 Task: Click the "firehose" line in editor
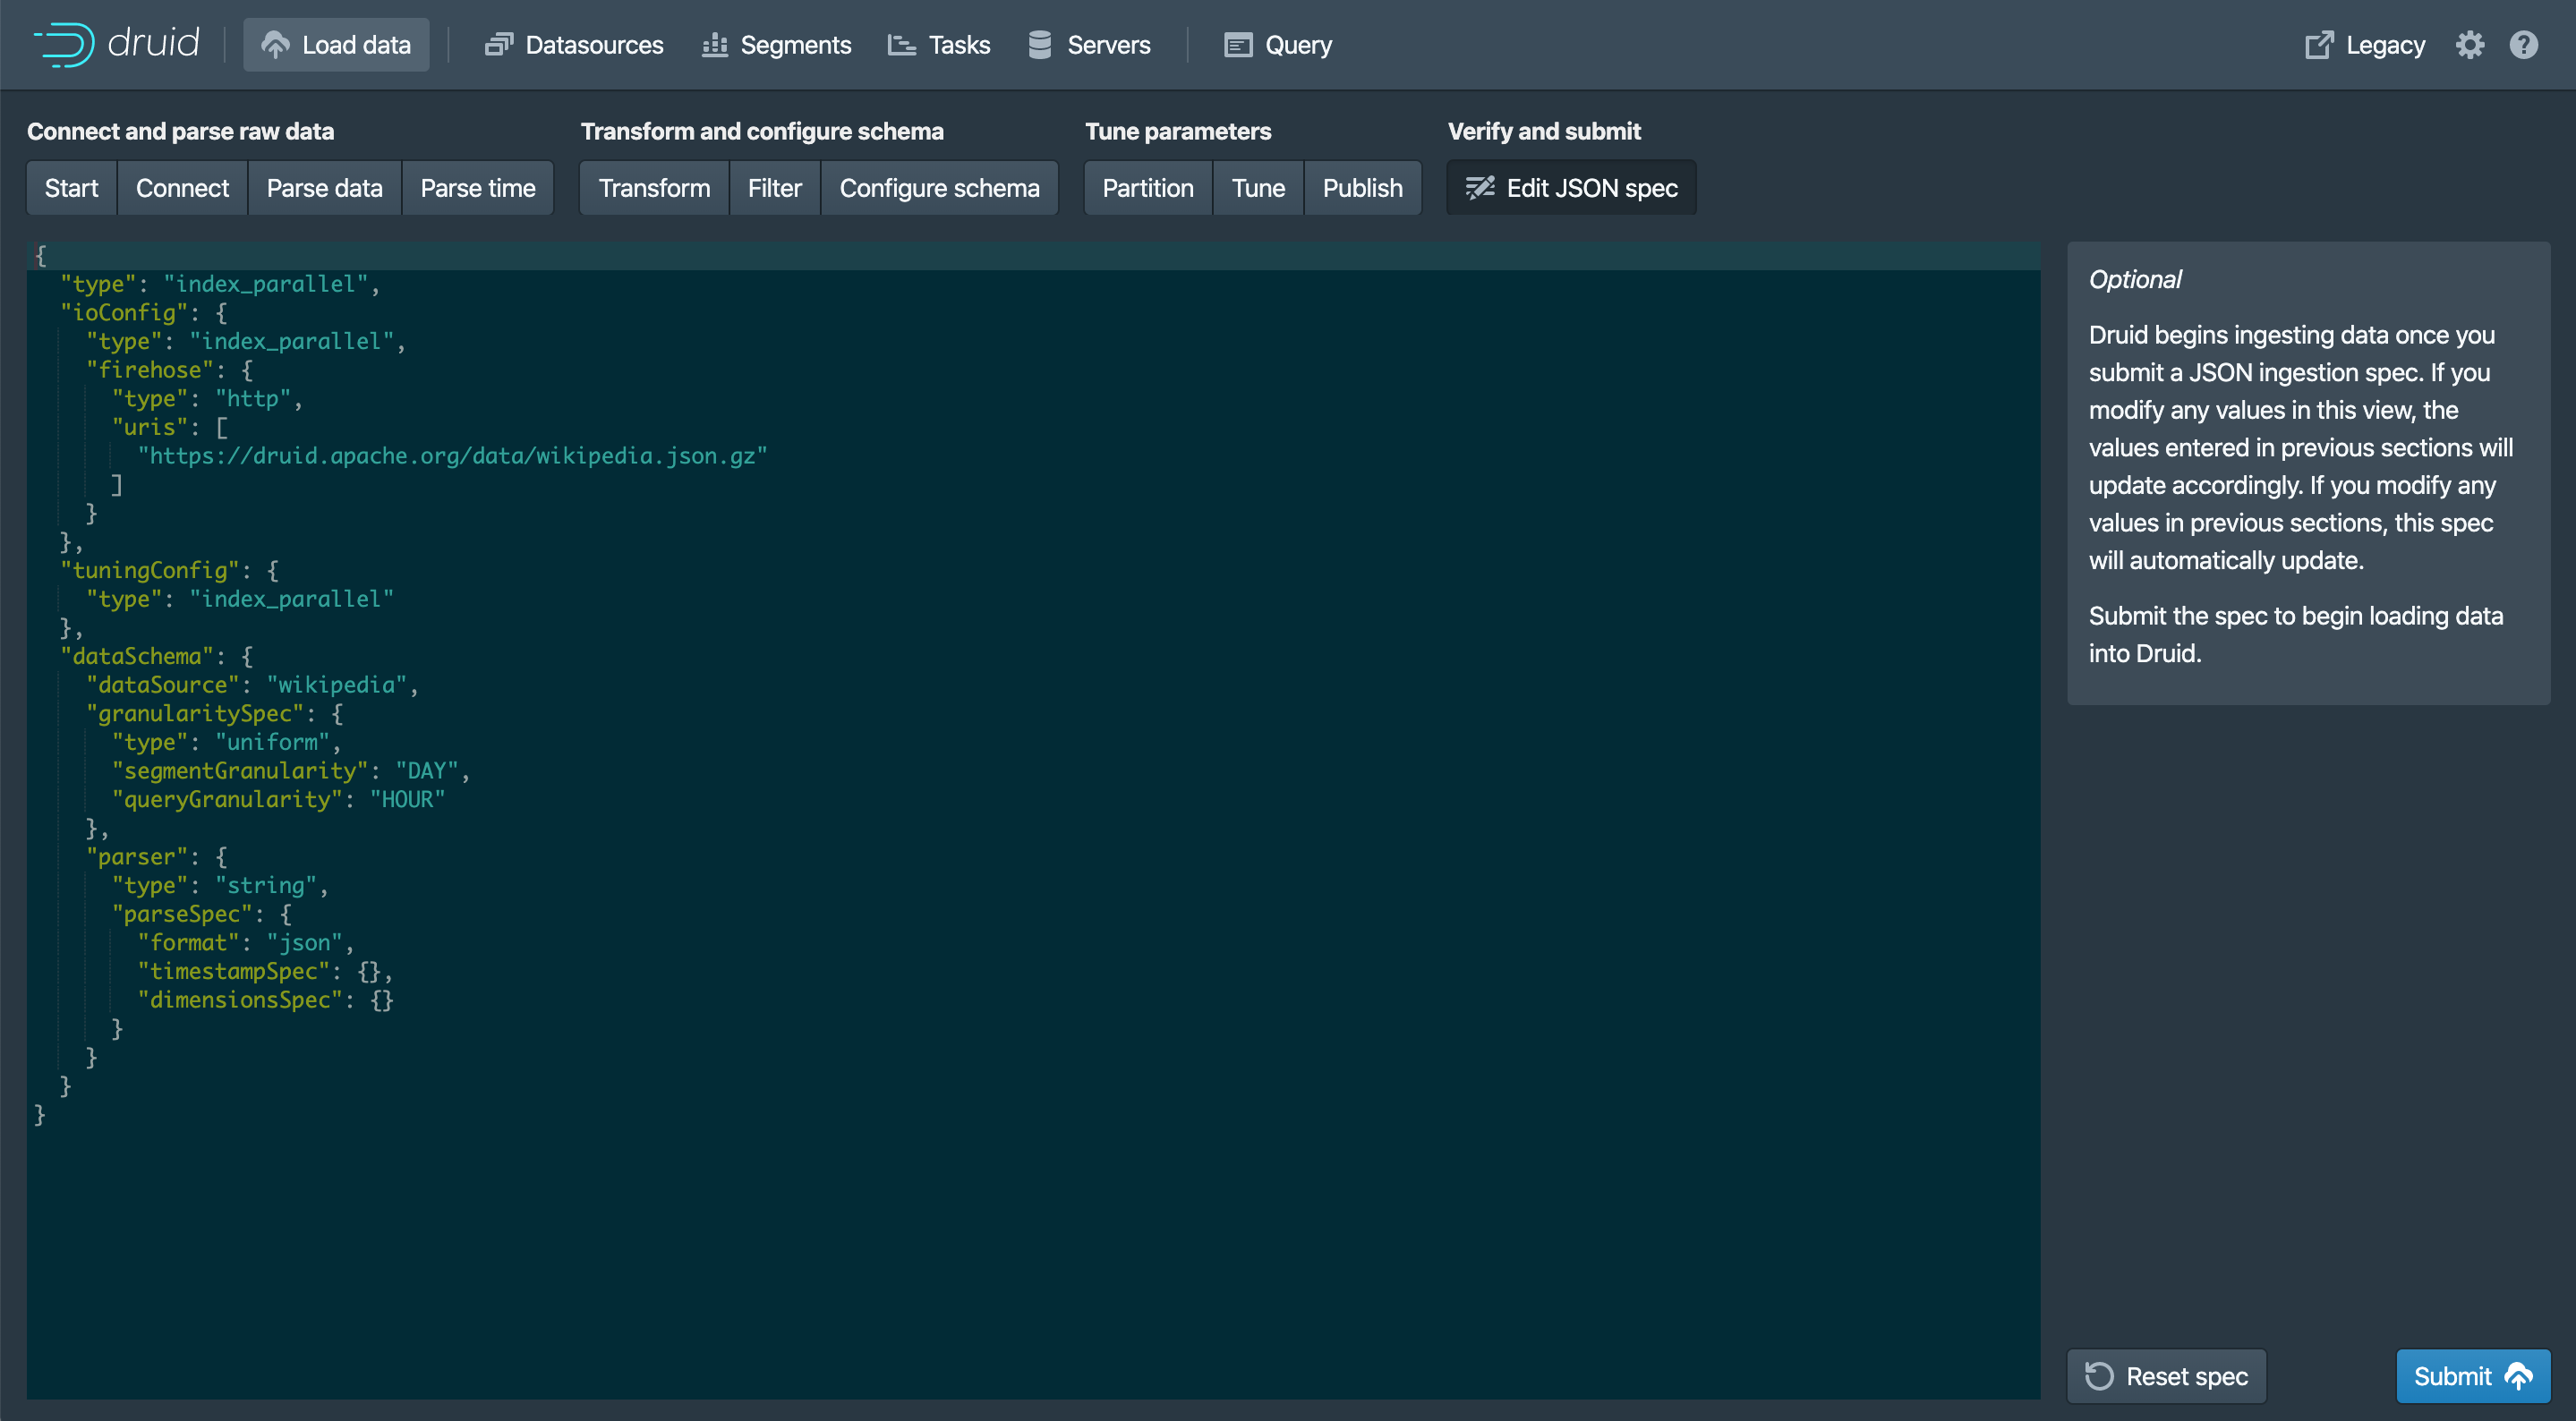tap(170, 370)
